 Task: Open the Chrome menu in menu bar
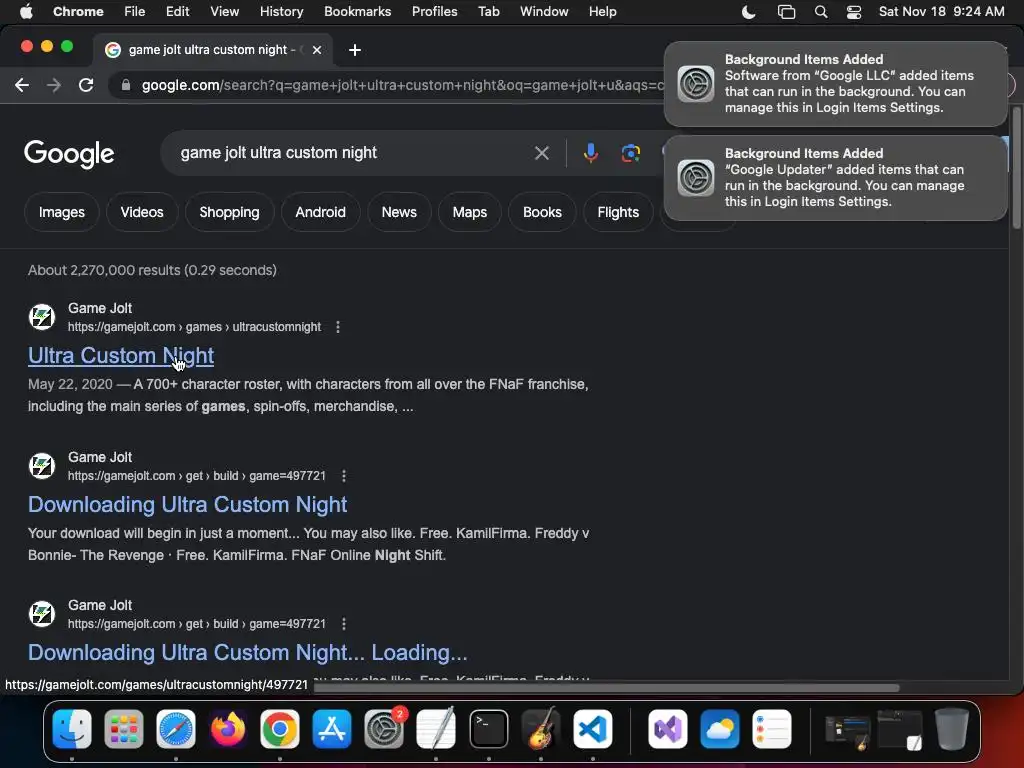(x=78, y=12)
